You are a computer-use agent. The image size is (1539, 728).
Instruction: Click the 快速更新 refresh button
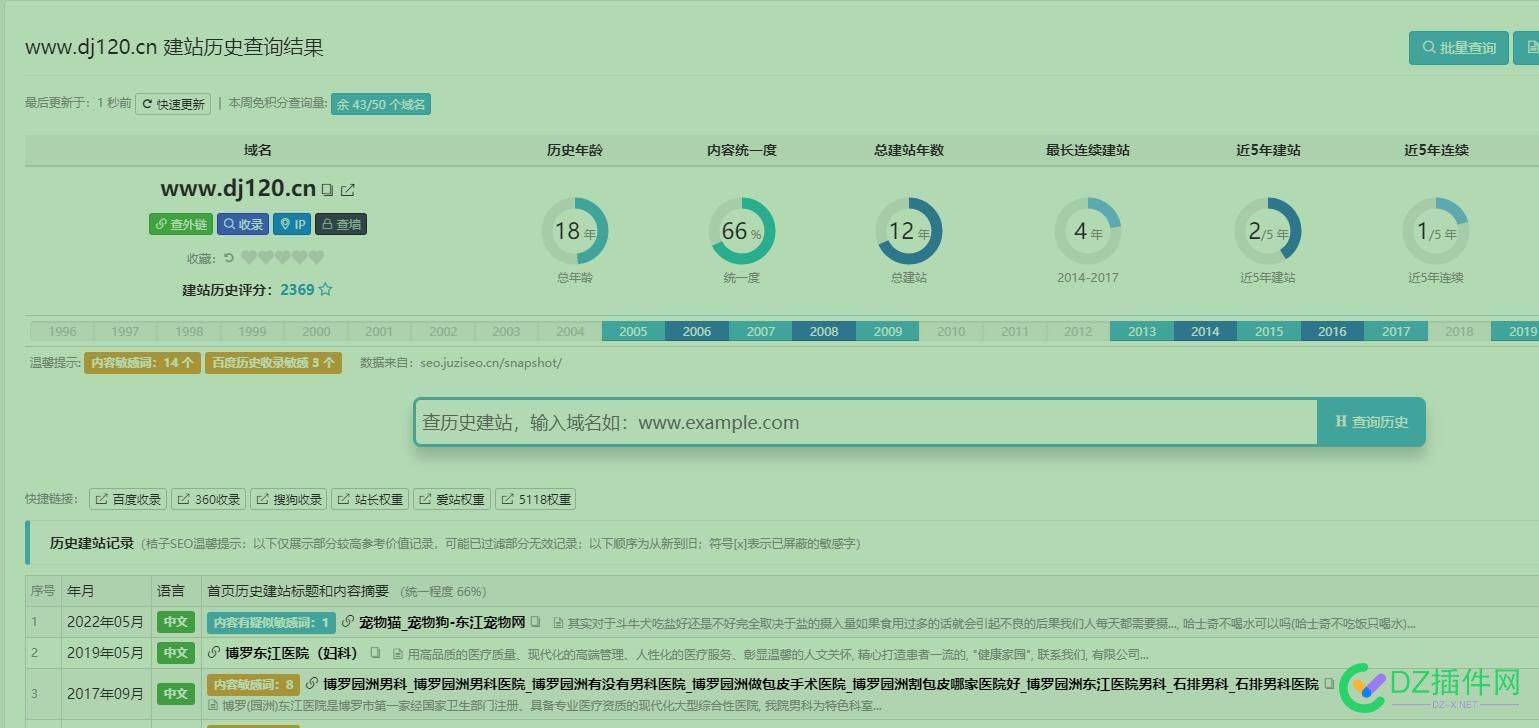[173, 104]
